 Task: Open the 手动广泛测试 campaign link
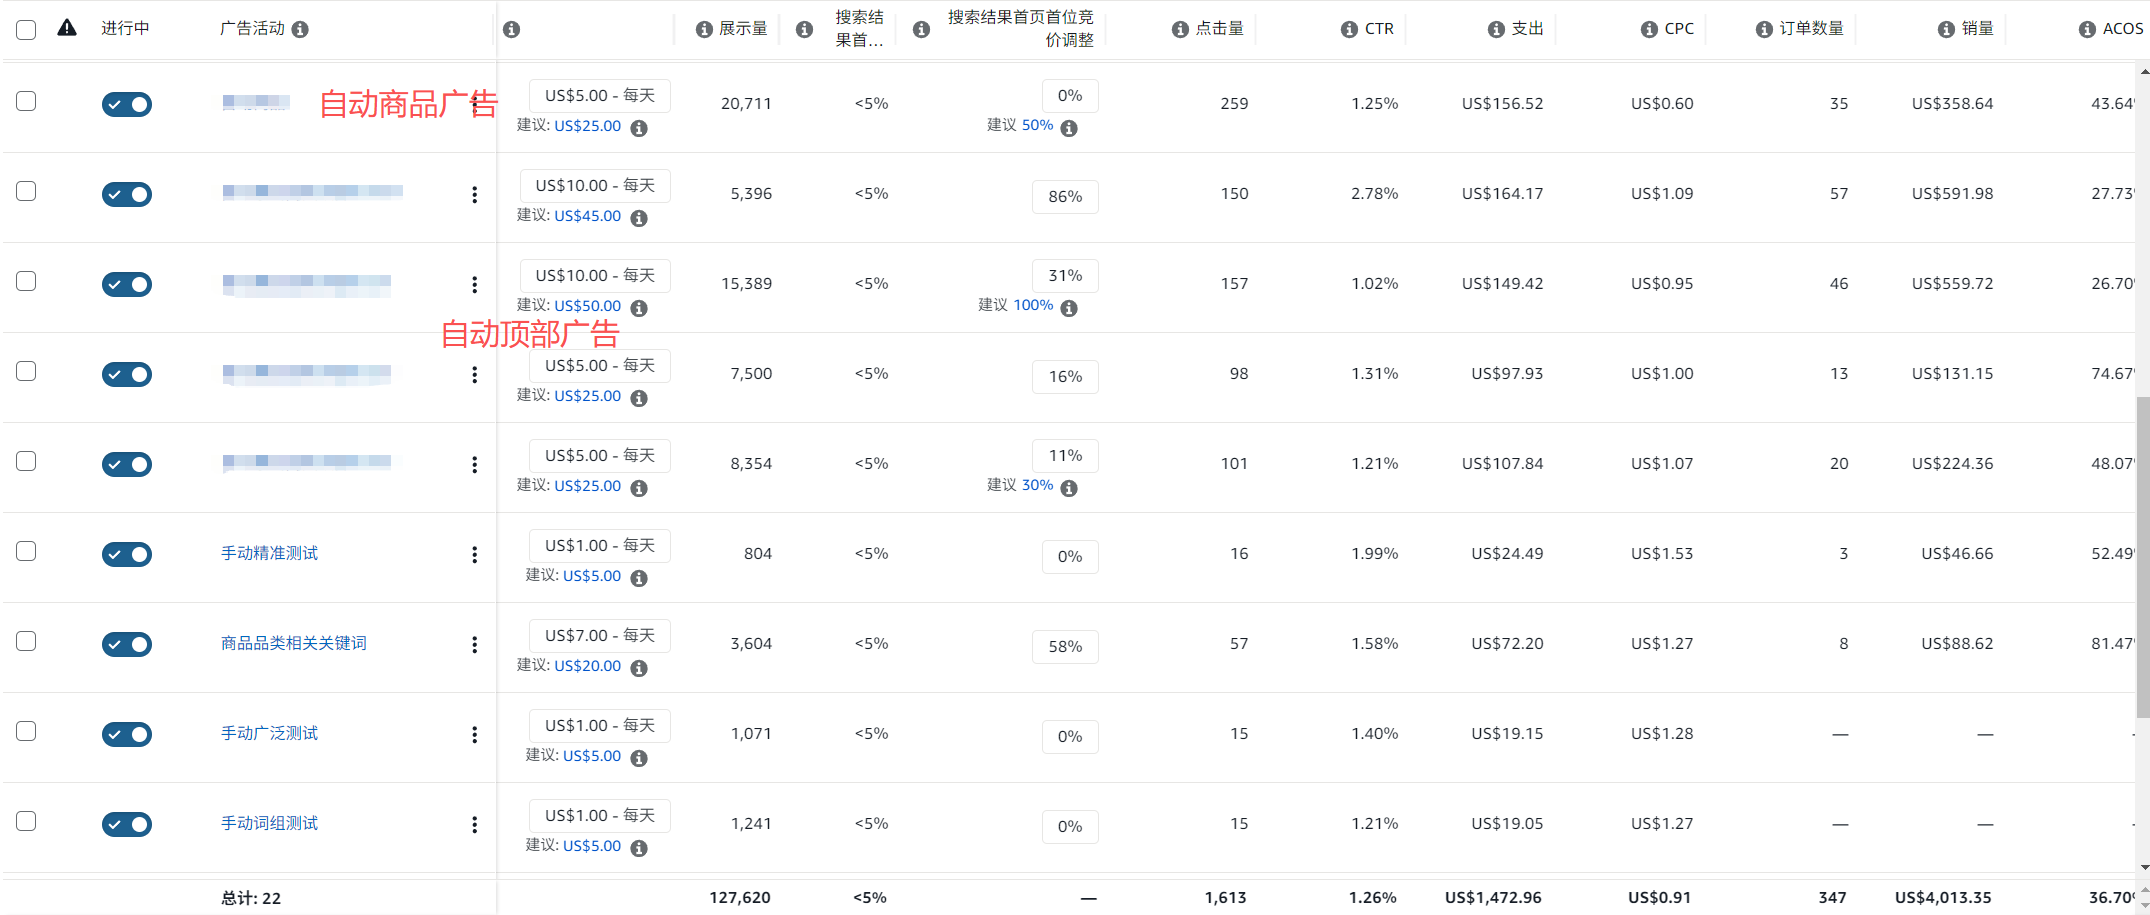coord(269,733)
